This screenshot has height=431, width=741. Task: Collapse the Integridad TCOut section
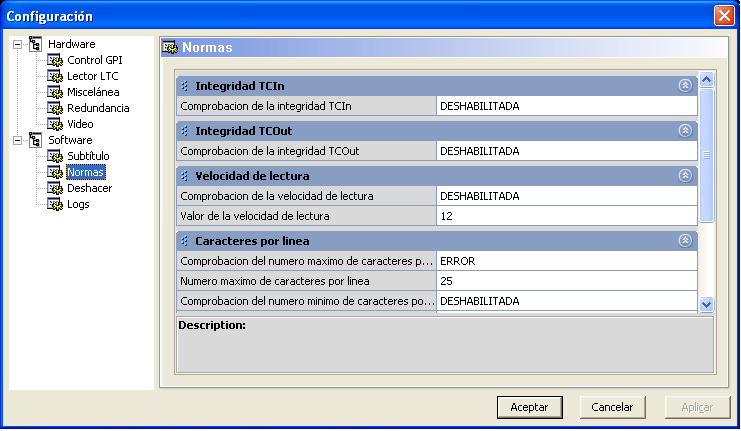click(685, 130)
